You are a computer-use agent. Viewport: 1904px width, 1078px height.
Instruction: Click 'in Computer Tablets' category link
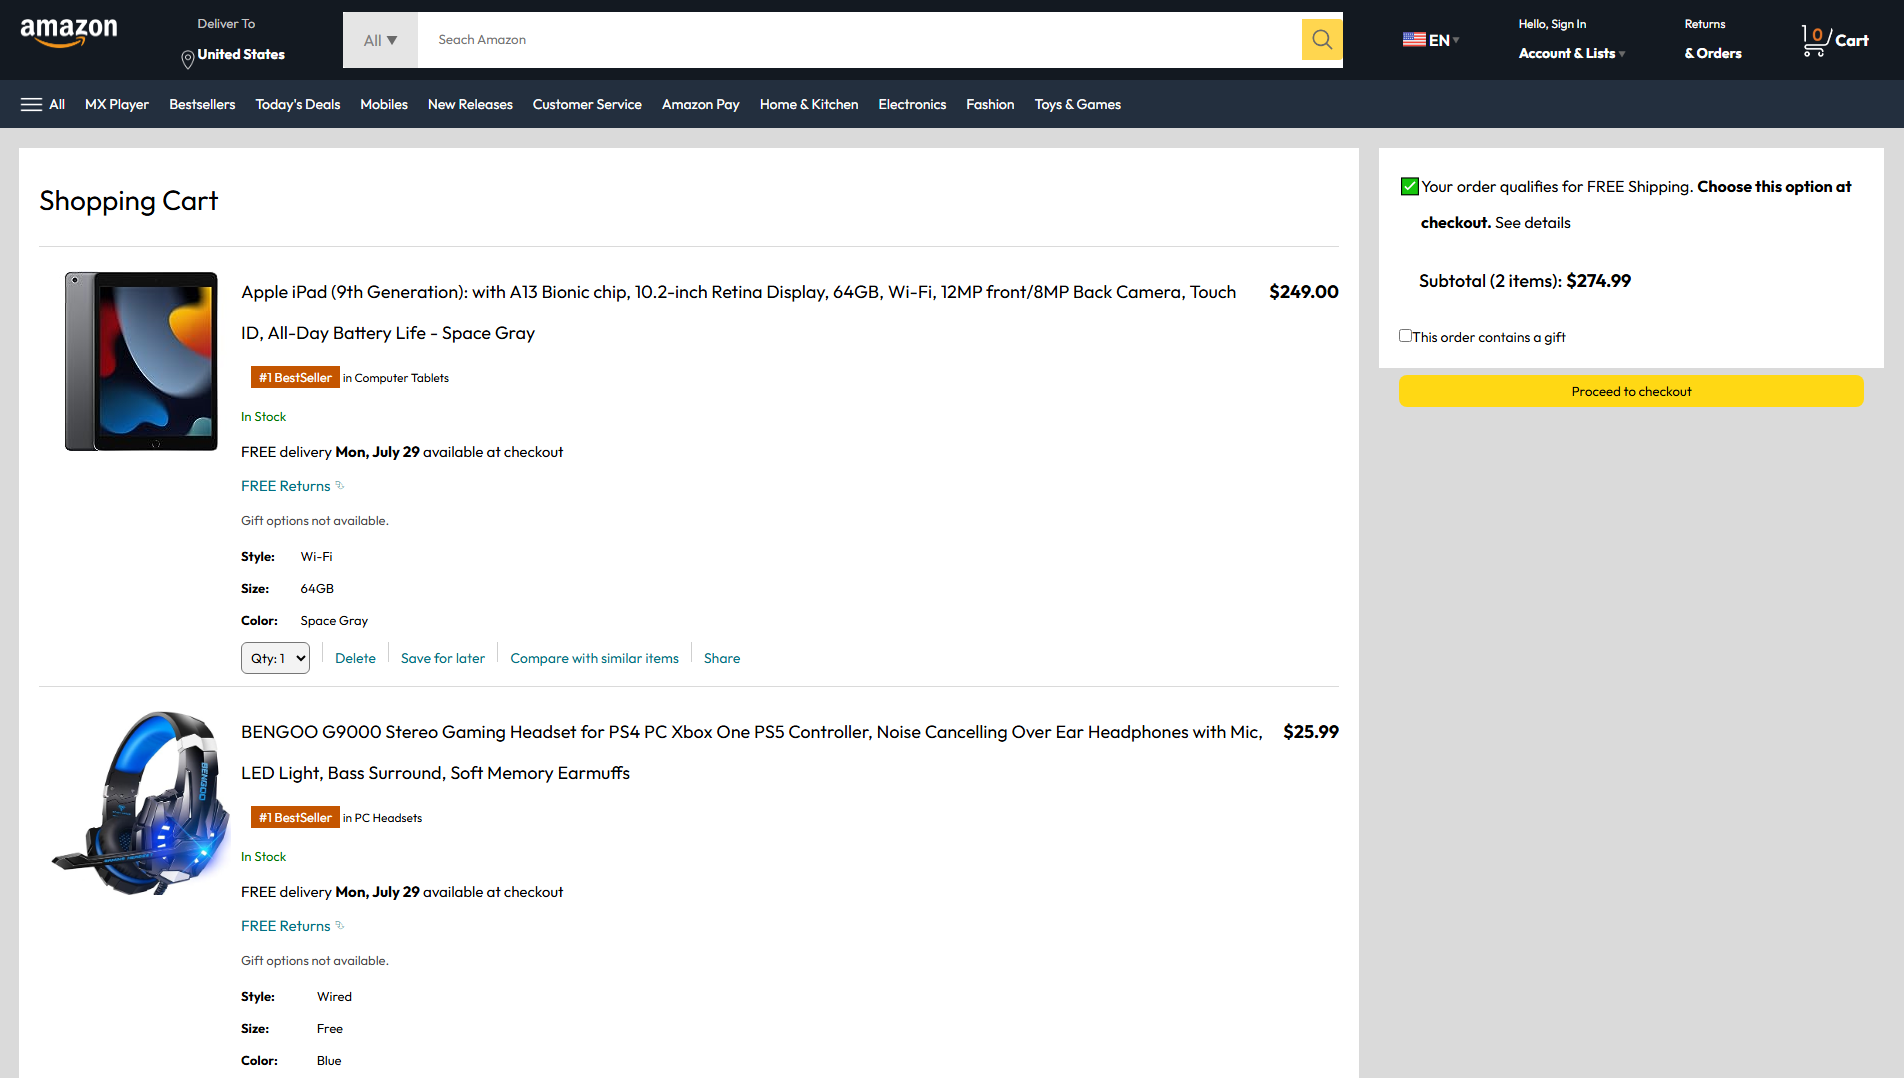396,378
